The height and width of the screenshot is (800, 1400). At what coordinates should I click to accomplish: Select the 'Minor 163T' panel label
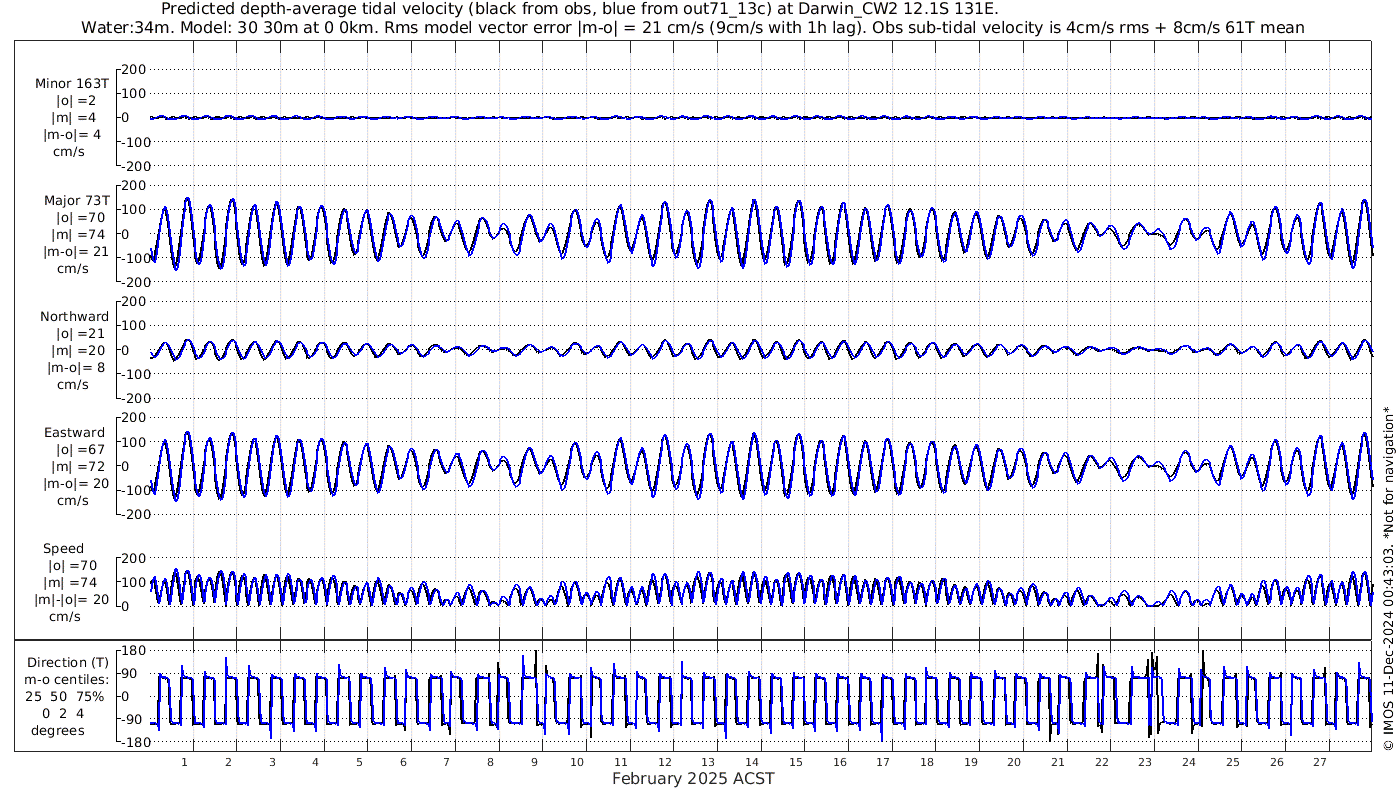72,84
